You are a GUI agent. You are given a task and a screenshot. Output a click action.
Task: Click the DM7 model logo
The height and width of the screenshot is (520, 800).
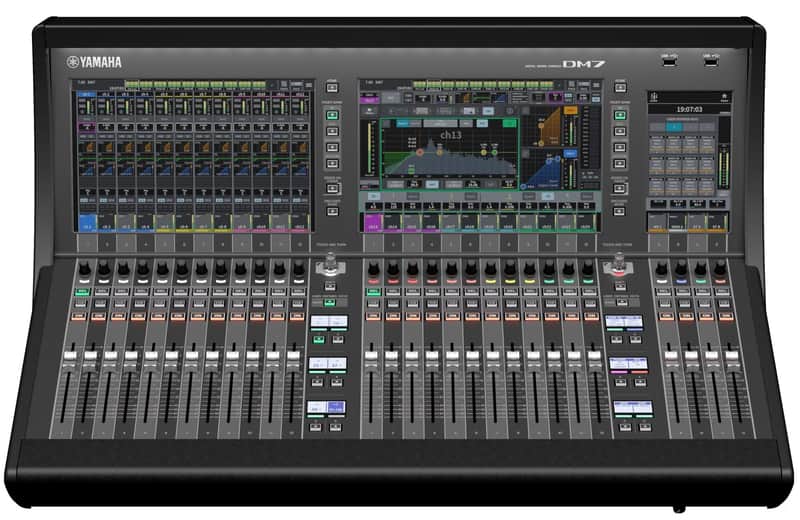click(x=583, y=64)
